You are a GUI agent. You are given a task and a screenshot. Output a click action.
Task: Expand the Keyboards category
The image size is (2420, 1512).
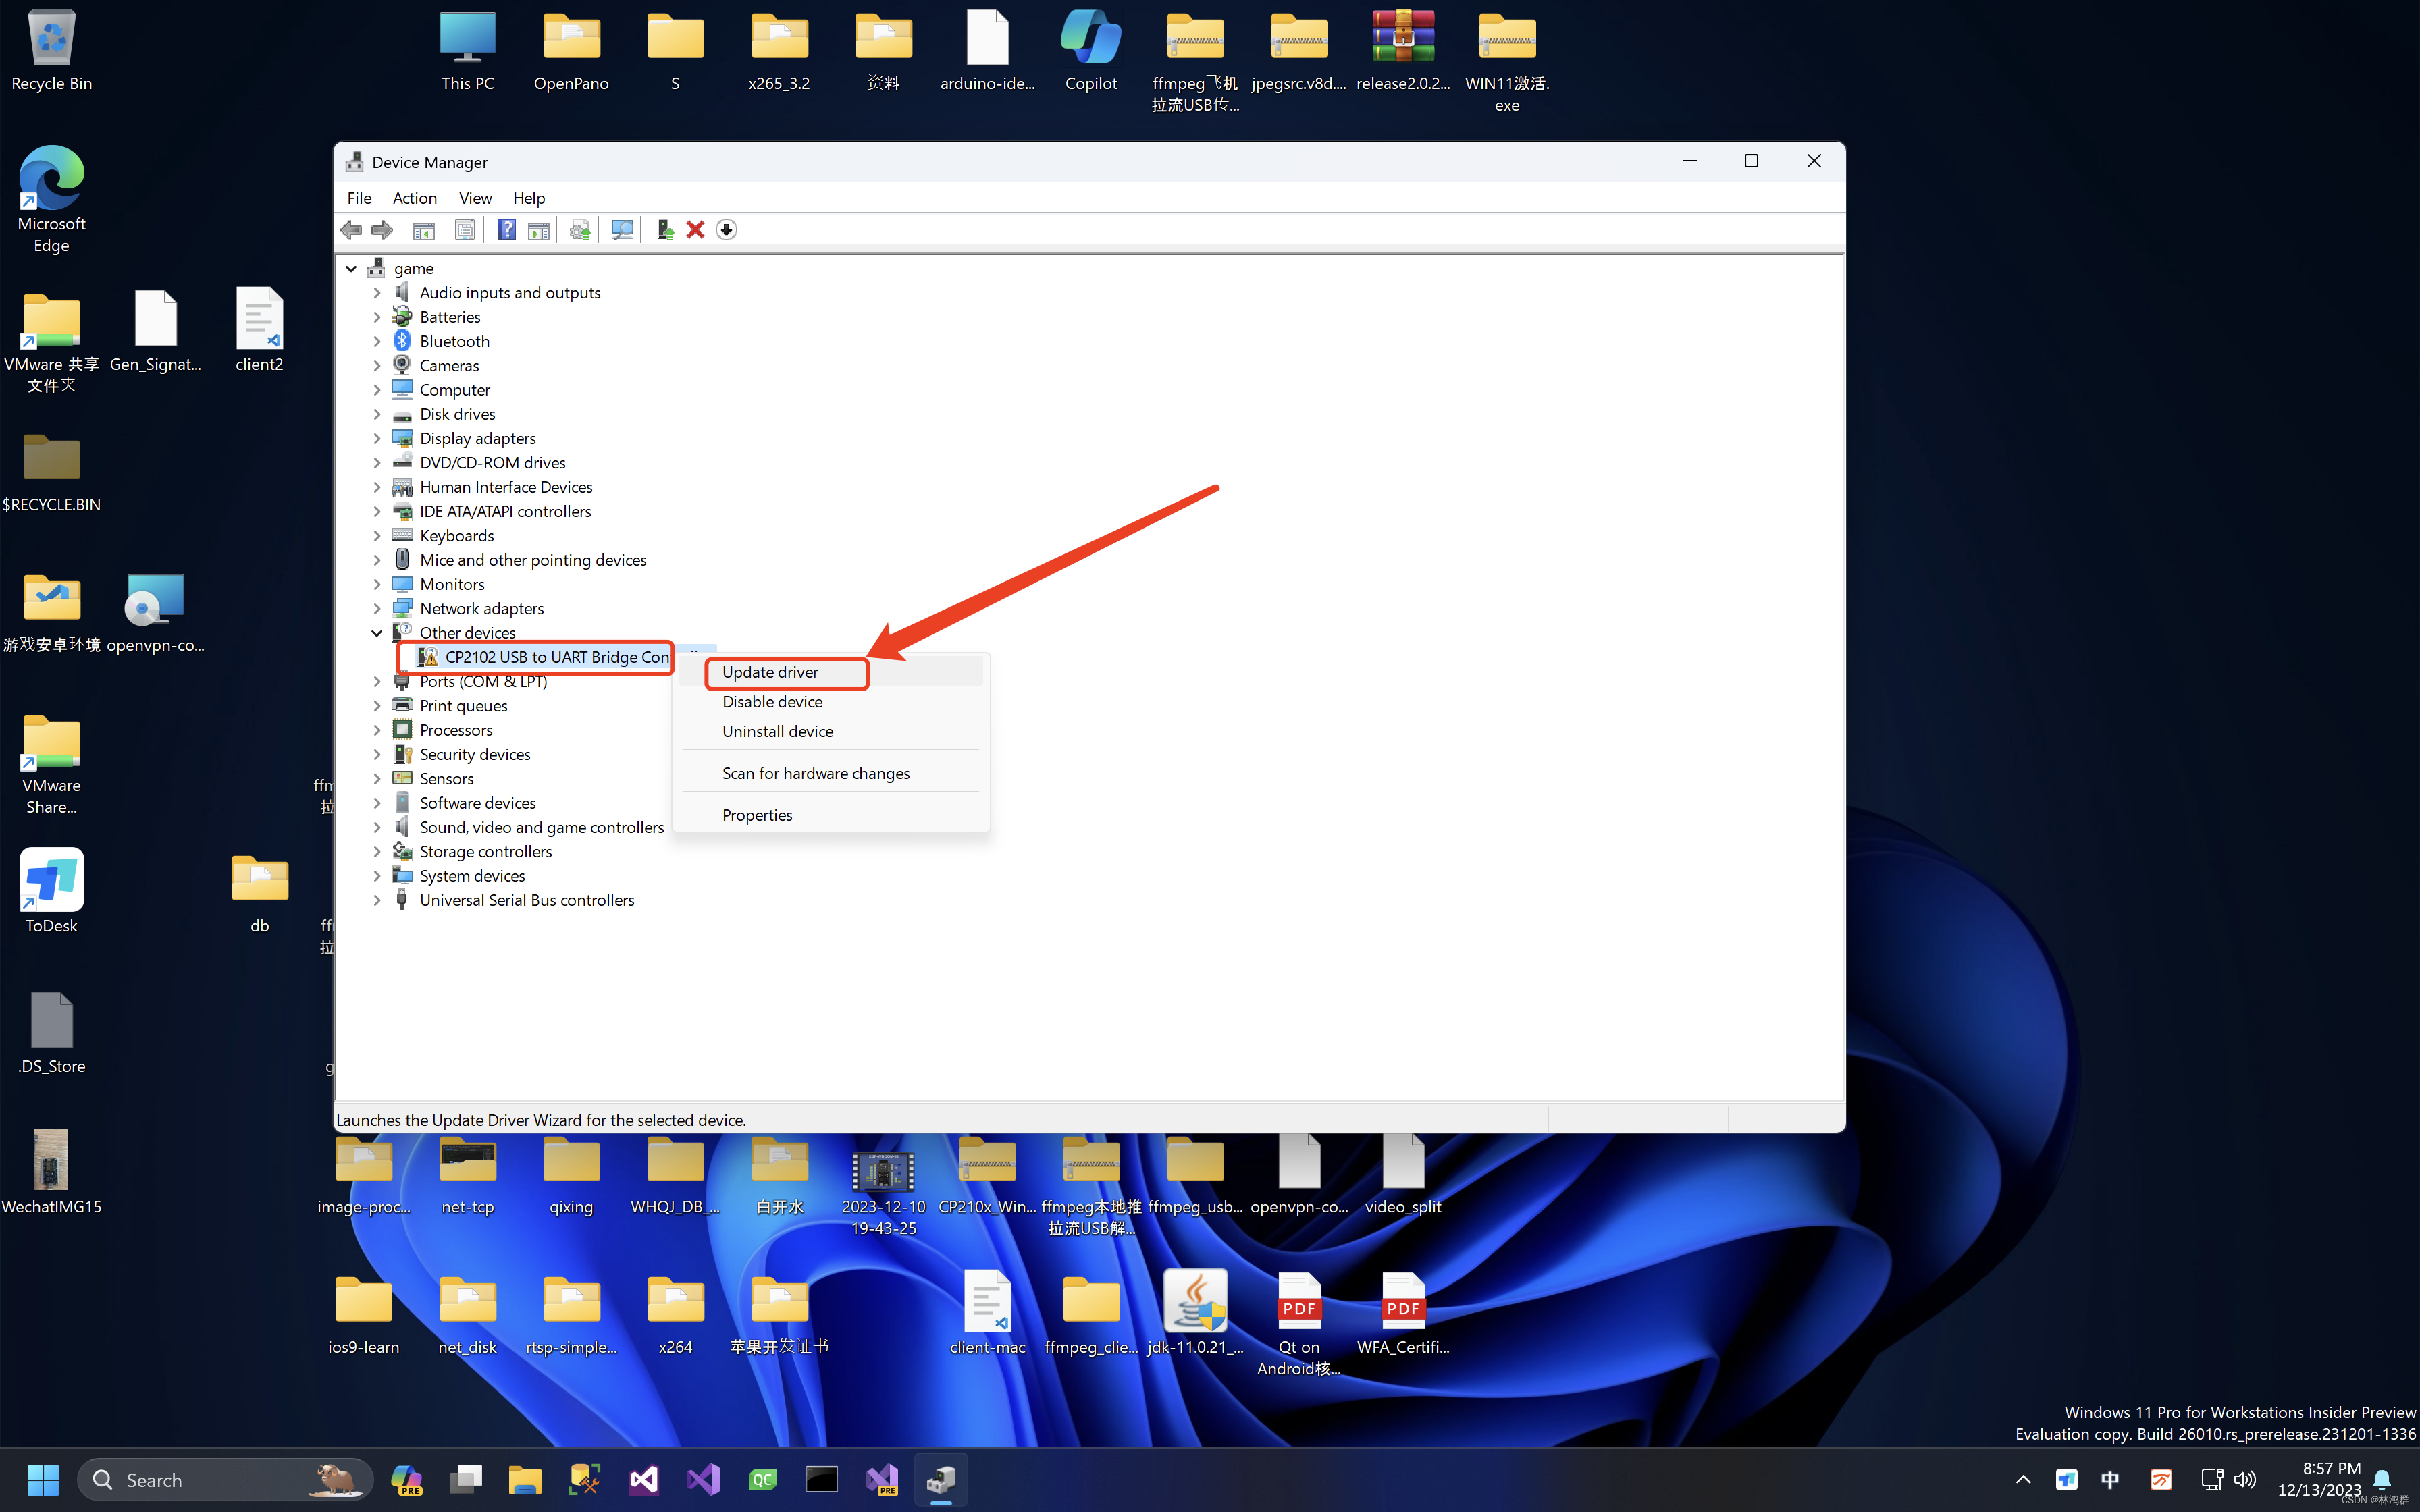point(377,536)
